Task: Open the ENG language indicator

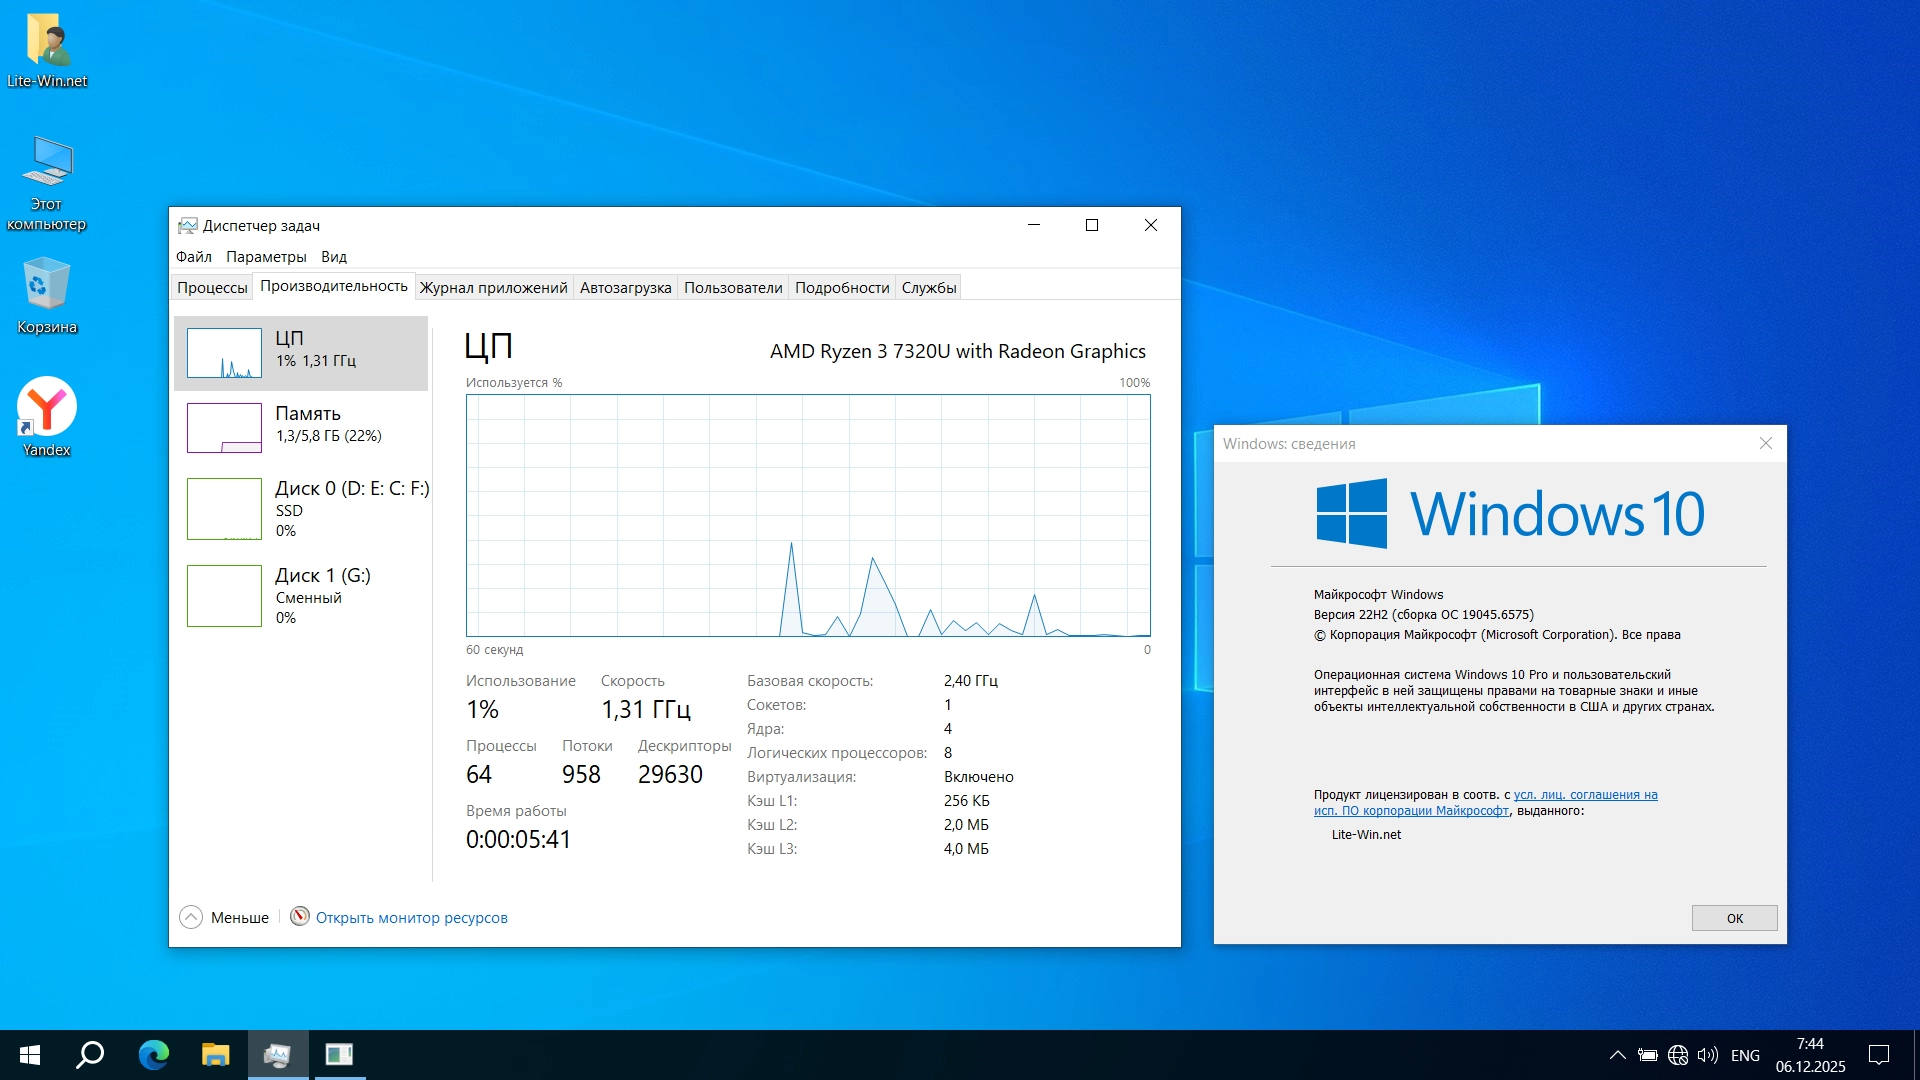Action: pyautogui.click(x=1745, y=1055)
